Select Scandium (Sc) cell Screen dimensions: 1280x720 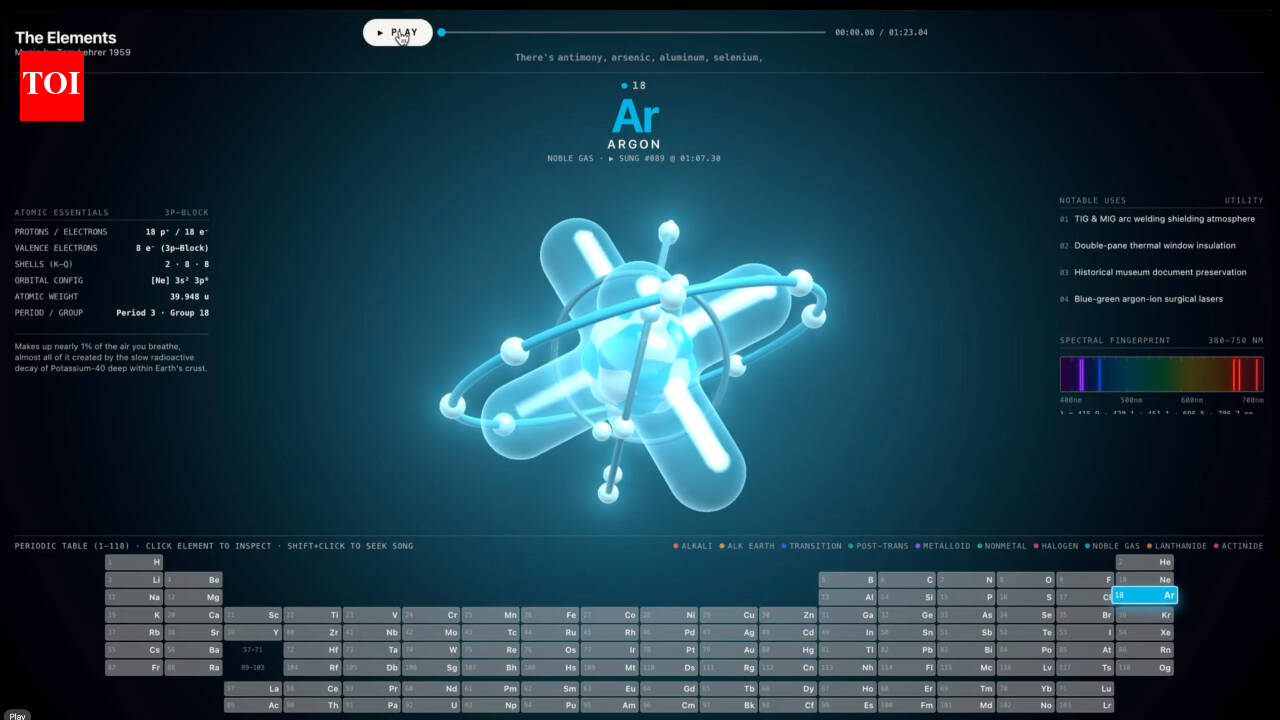tap(253, 615)
